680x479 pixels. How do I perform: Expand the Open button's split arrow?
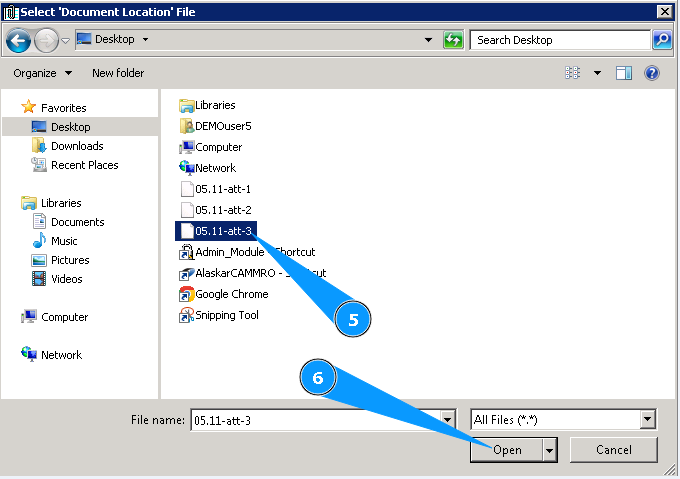(x=549, y=450)
